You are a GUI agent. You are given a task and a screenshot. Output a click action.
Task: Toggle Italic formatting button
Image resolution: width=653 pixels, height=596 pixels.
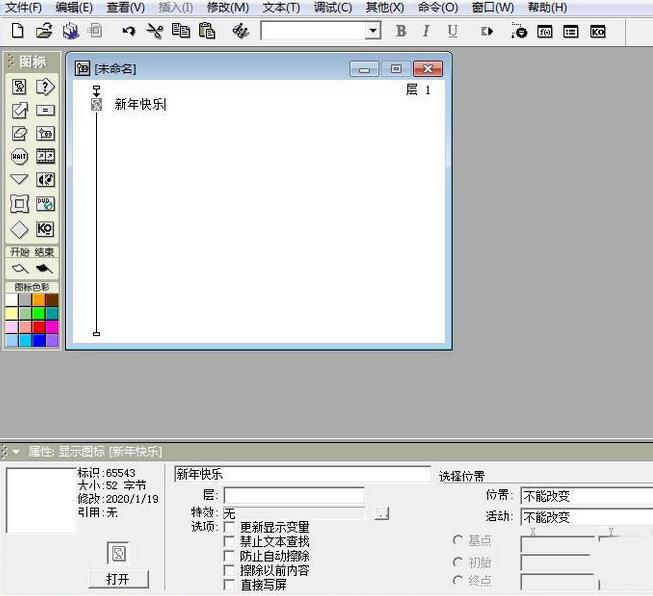click(426, 31)
